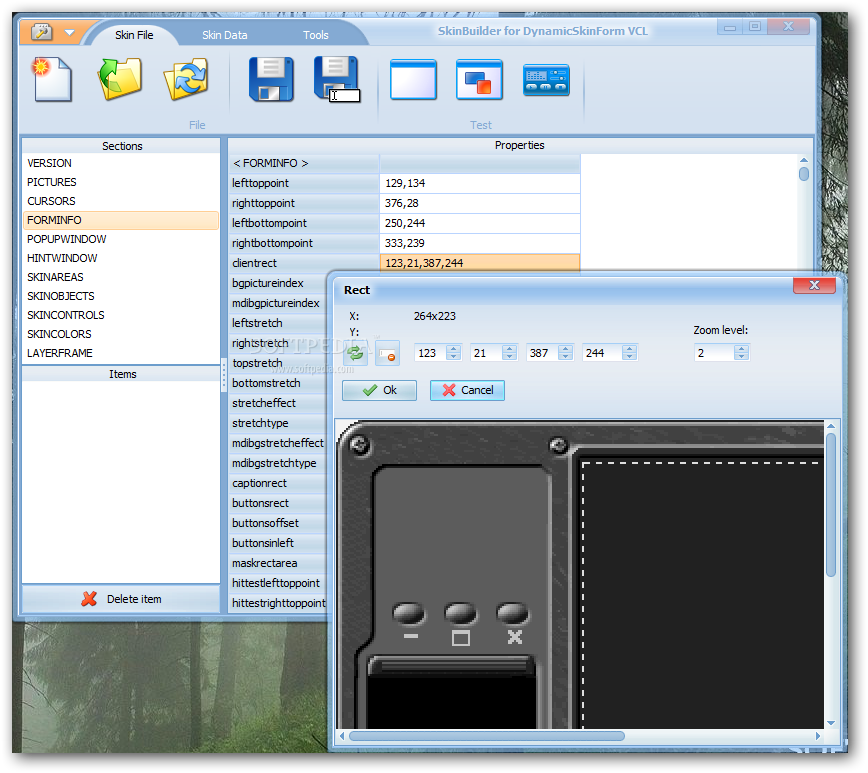Test skin with single form window icon
Viewport: 868px width, 773px height.
(x=413, y=80)
